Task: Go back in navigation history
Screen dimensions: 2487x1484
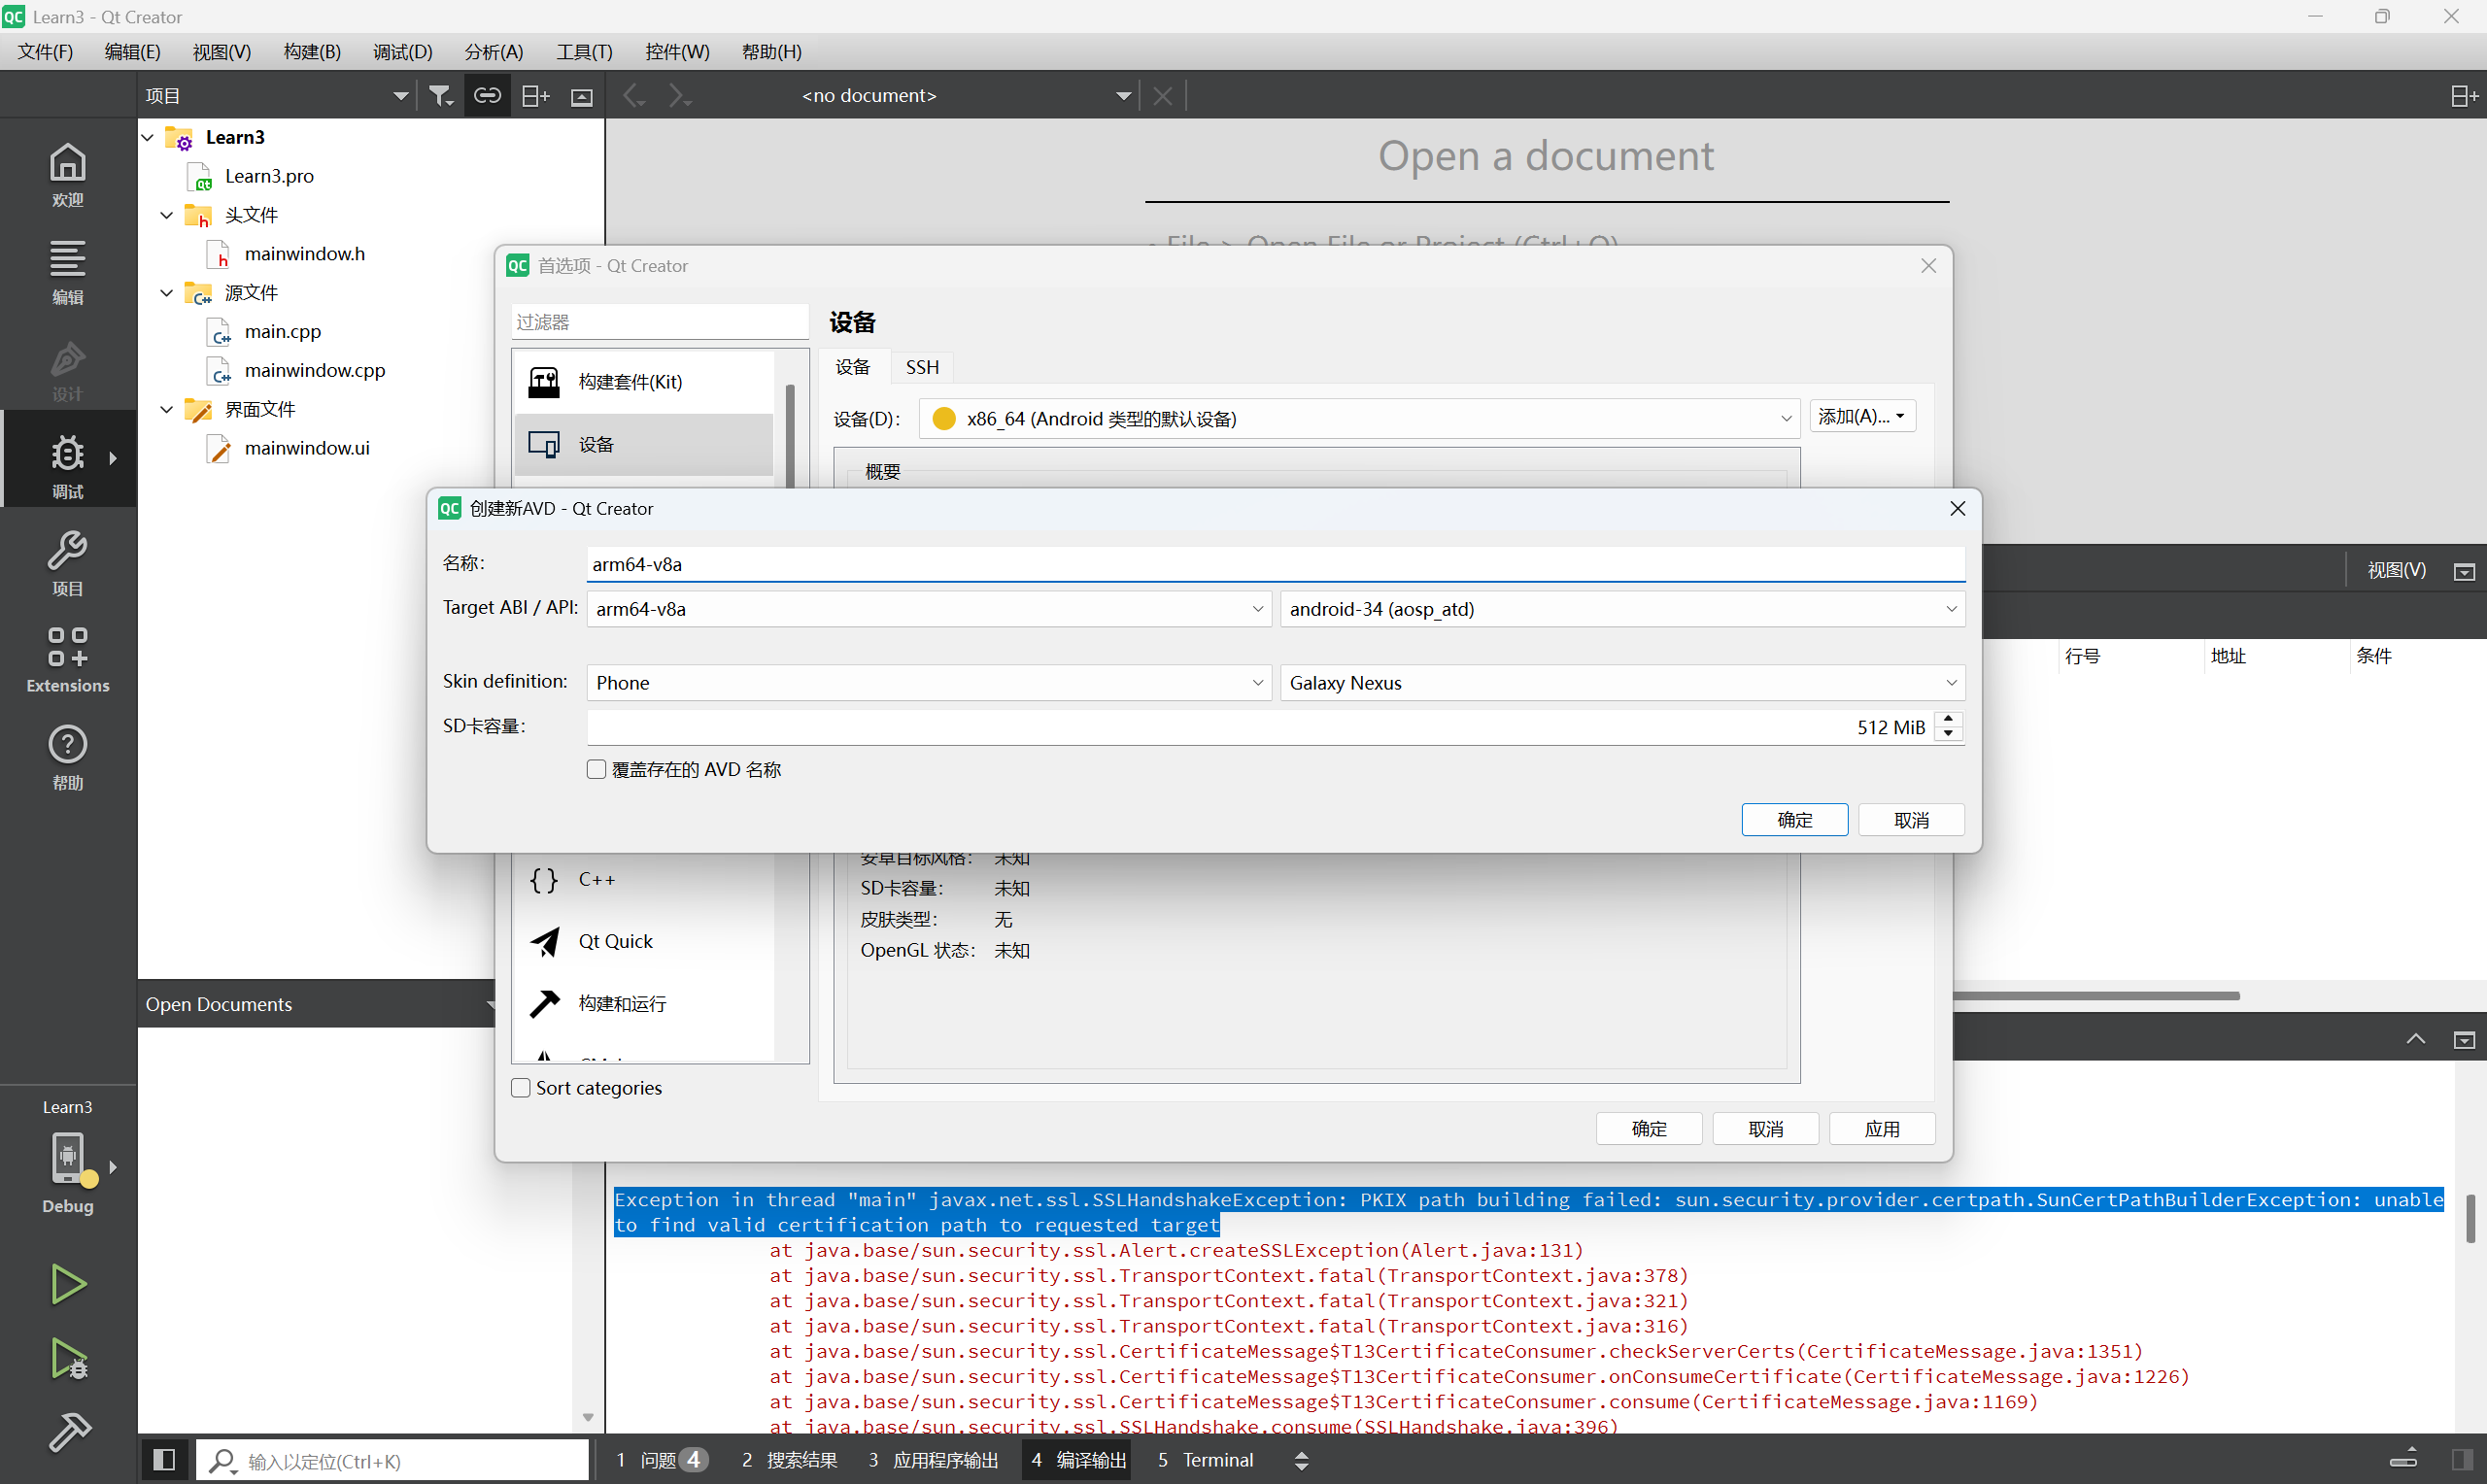Action: point(633,96)
